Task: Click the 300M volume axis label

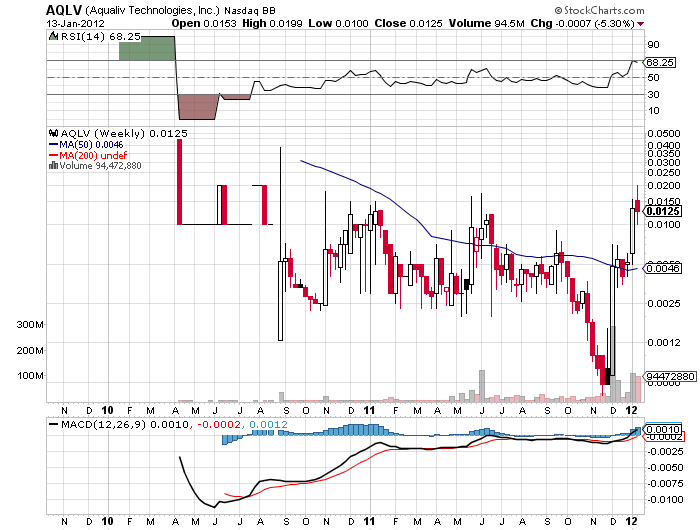Action: pos(30,325)
